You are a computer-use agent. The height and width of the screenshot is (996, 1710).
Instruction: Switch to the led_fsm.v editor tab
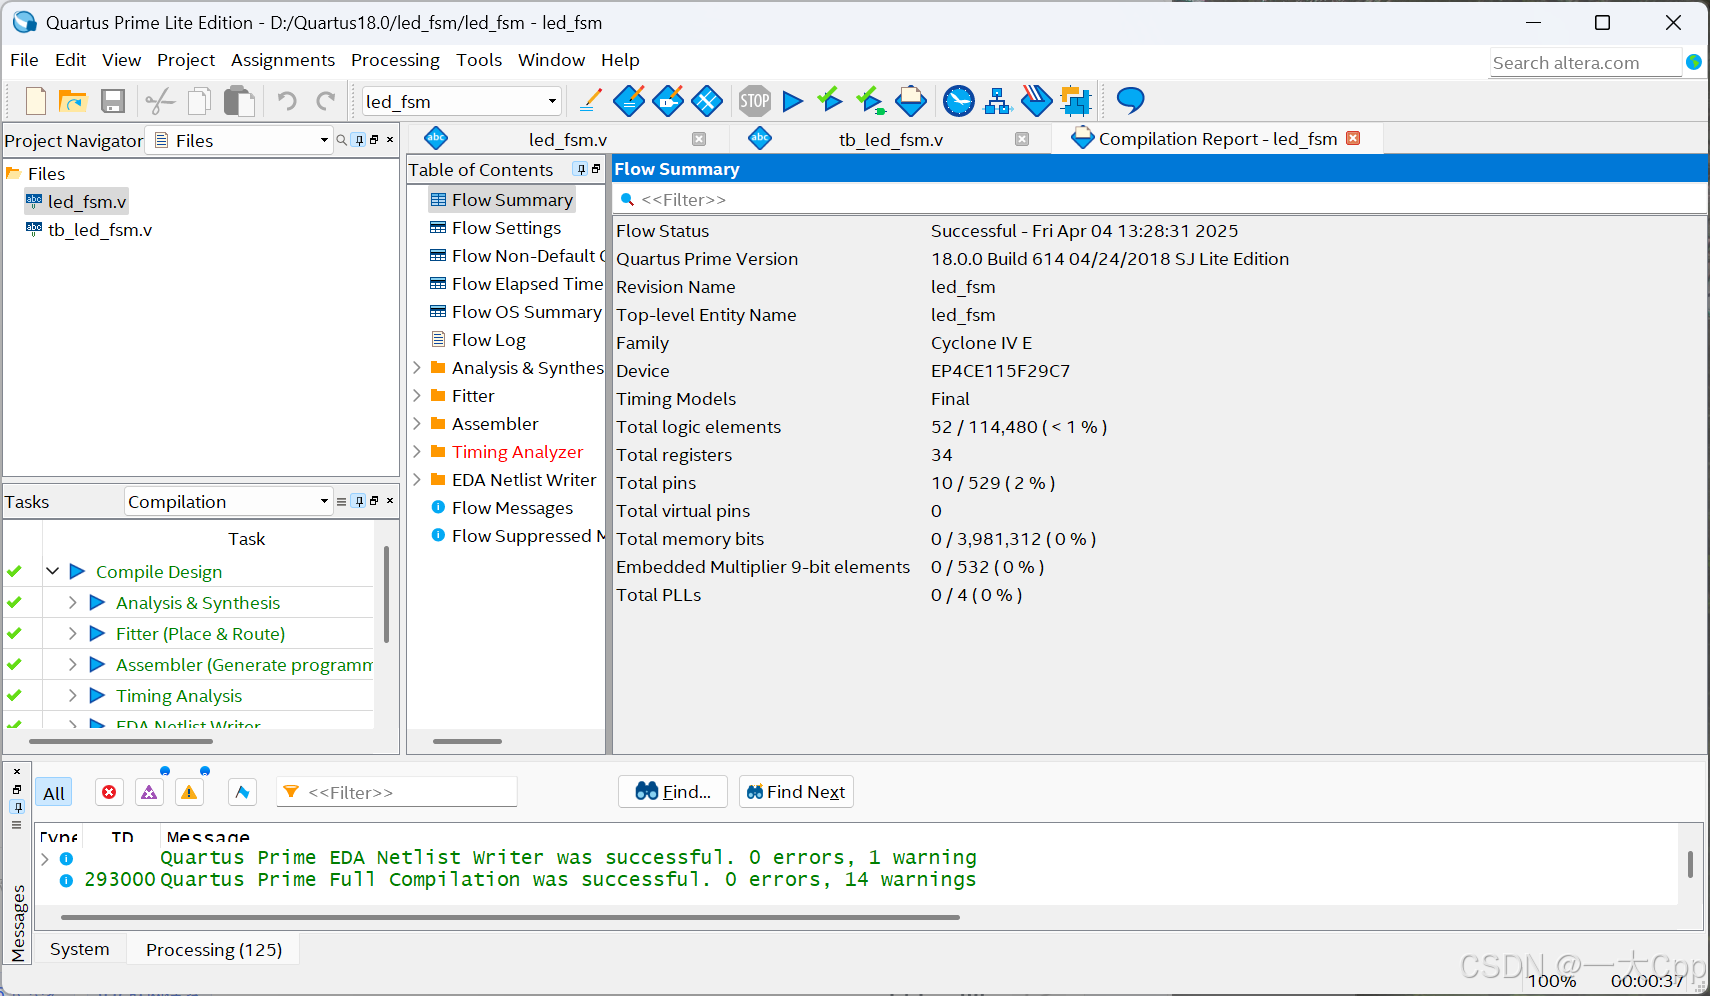tap(567, 139)
